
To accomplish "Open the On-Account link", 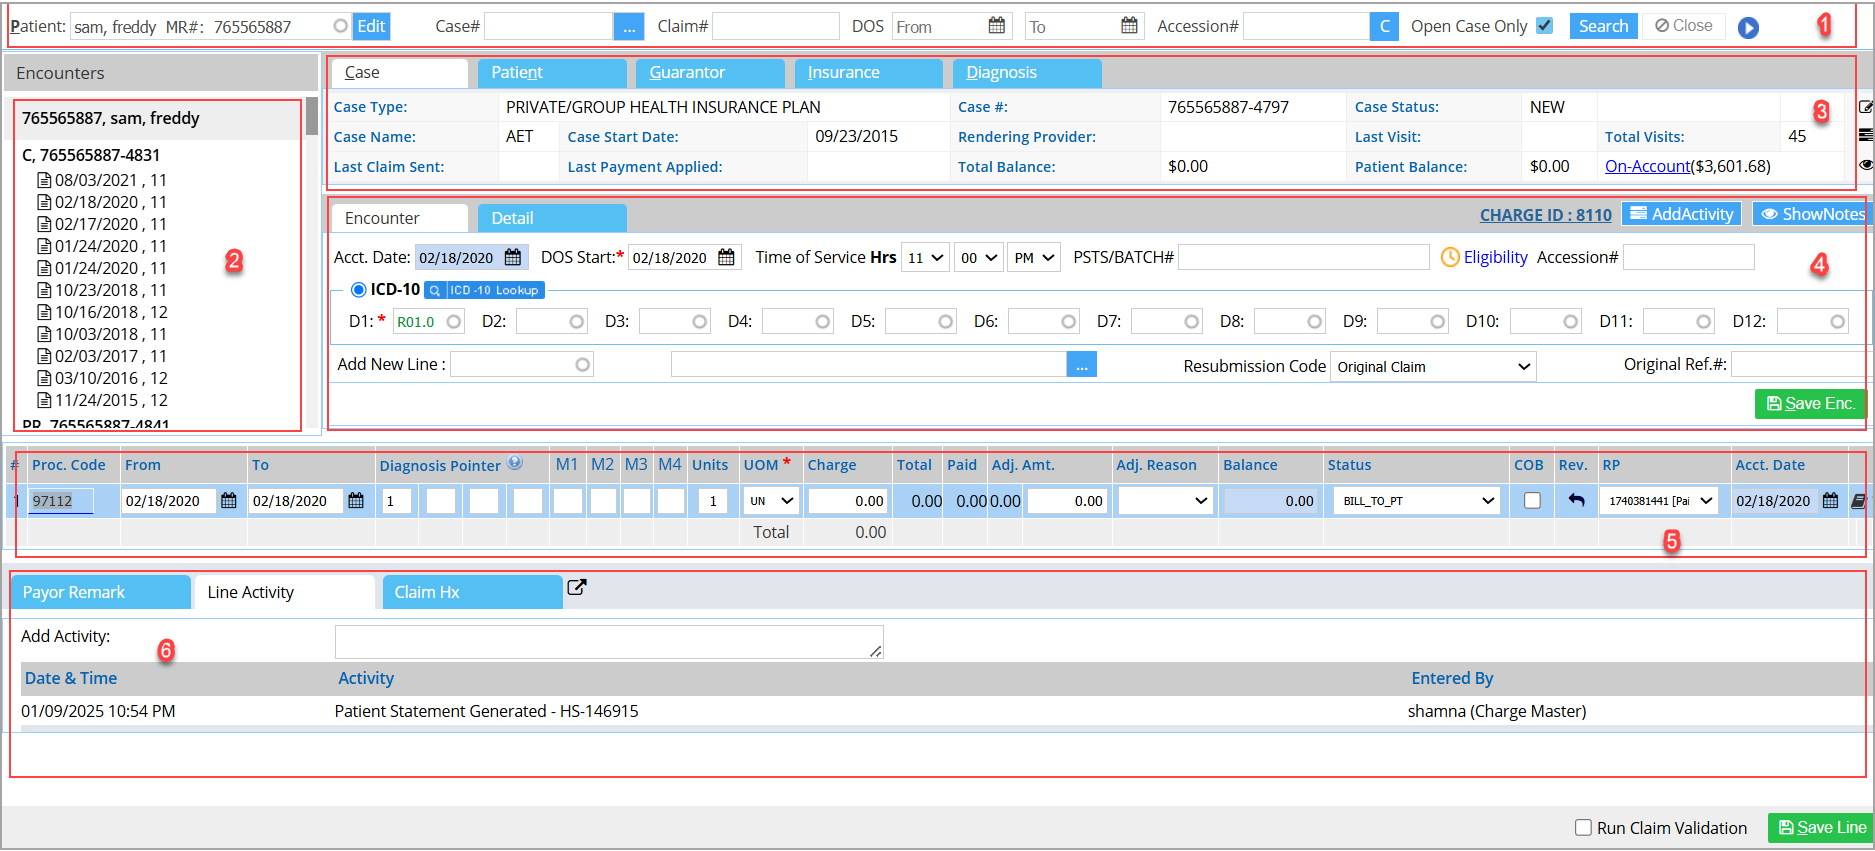I will pyautogui.click(x=1647, y=166).
